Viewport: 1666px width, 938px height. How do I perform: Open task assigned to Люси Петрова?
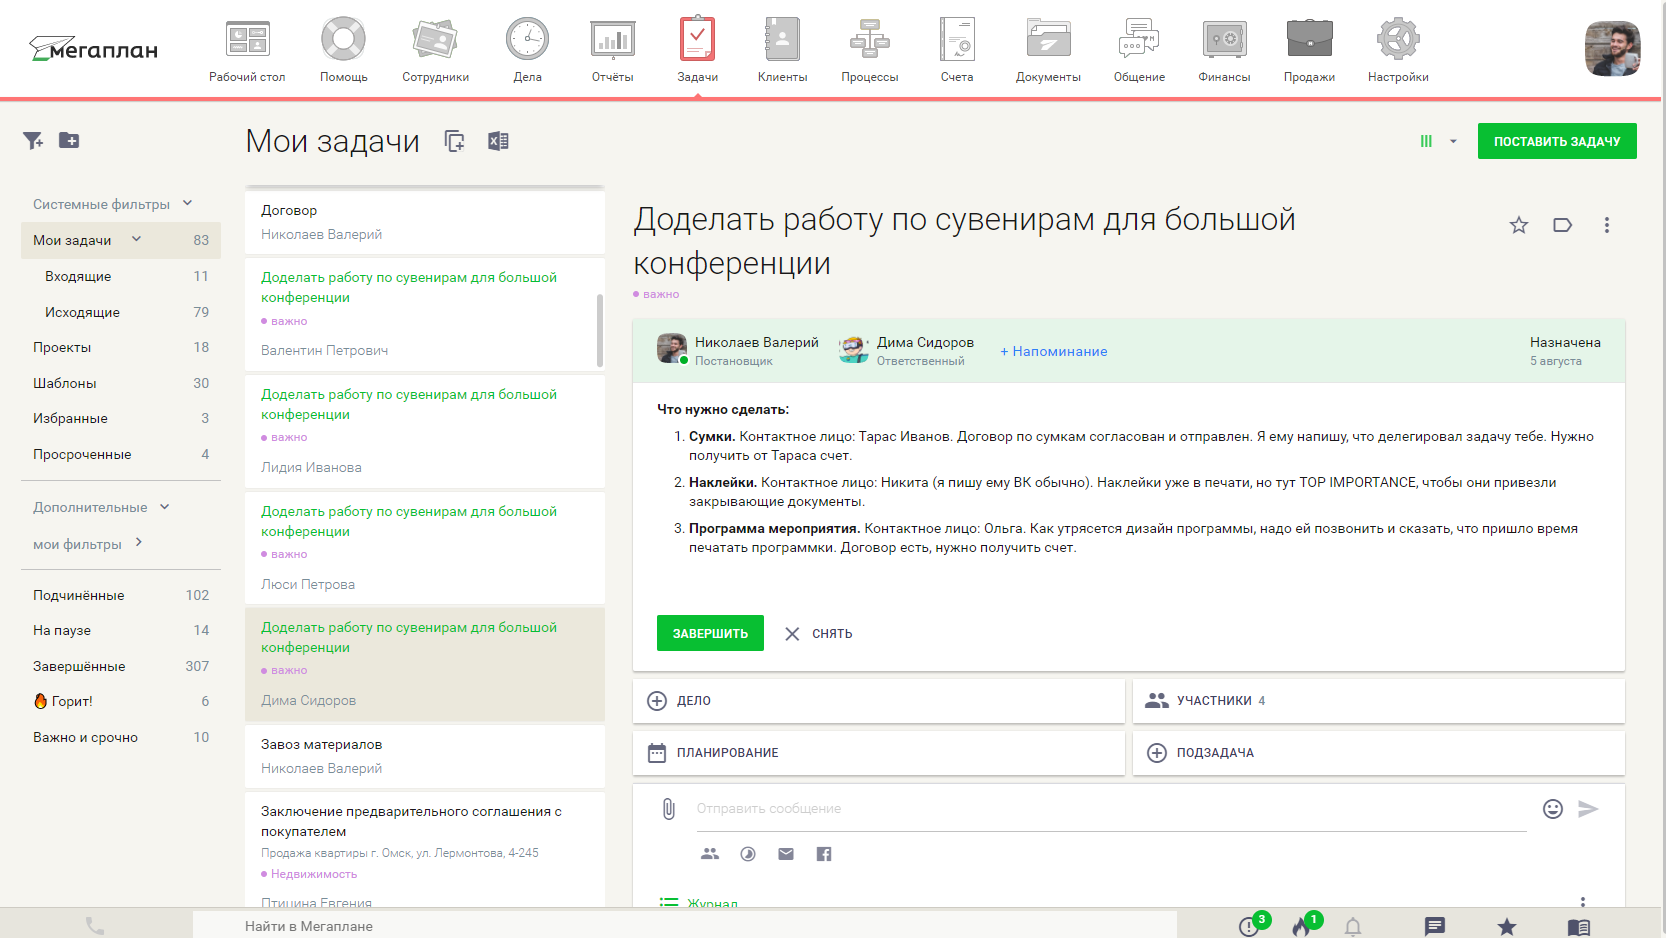point(424,547)
